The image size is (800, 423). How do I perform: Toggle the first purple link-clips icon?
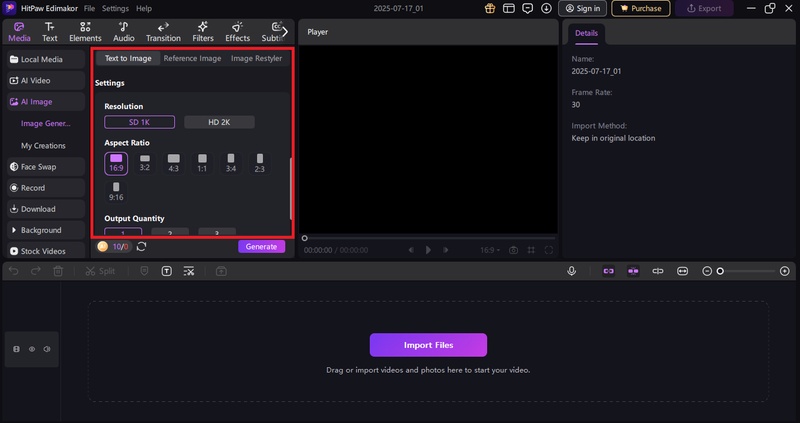click(609, 271)
